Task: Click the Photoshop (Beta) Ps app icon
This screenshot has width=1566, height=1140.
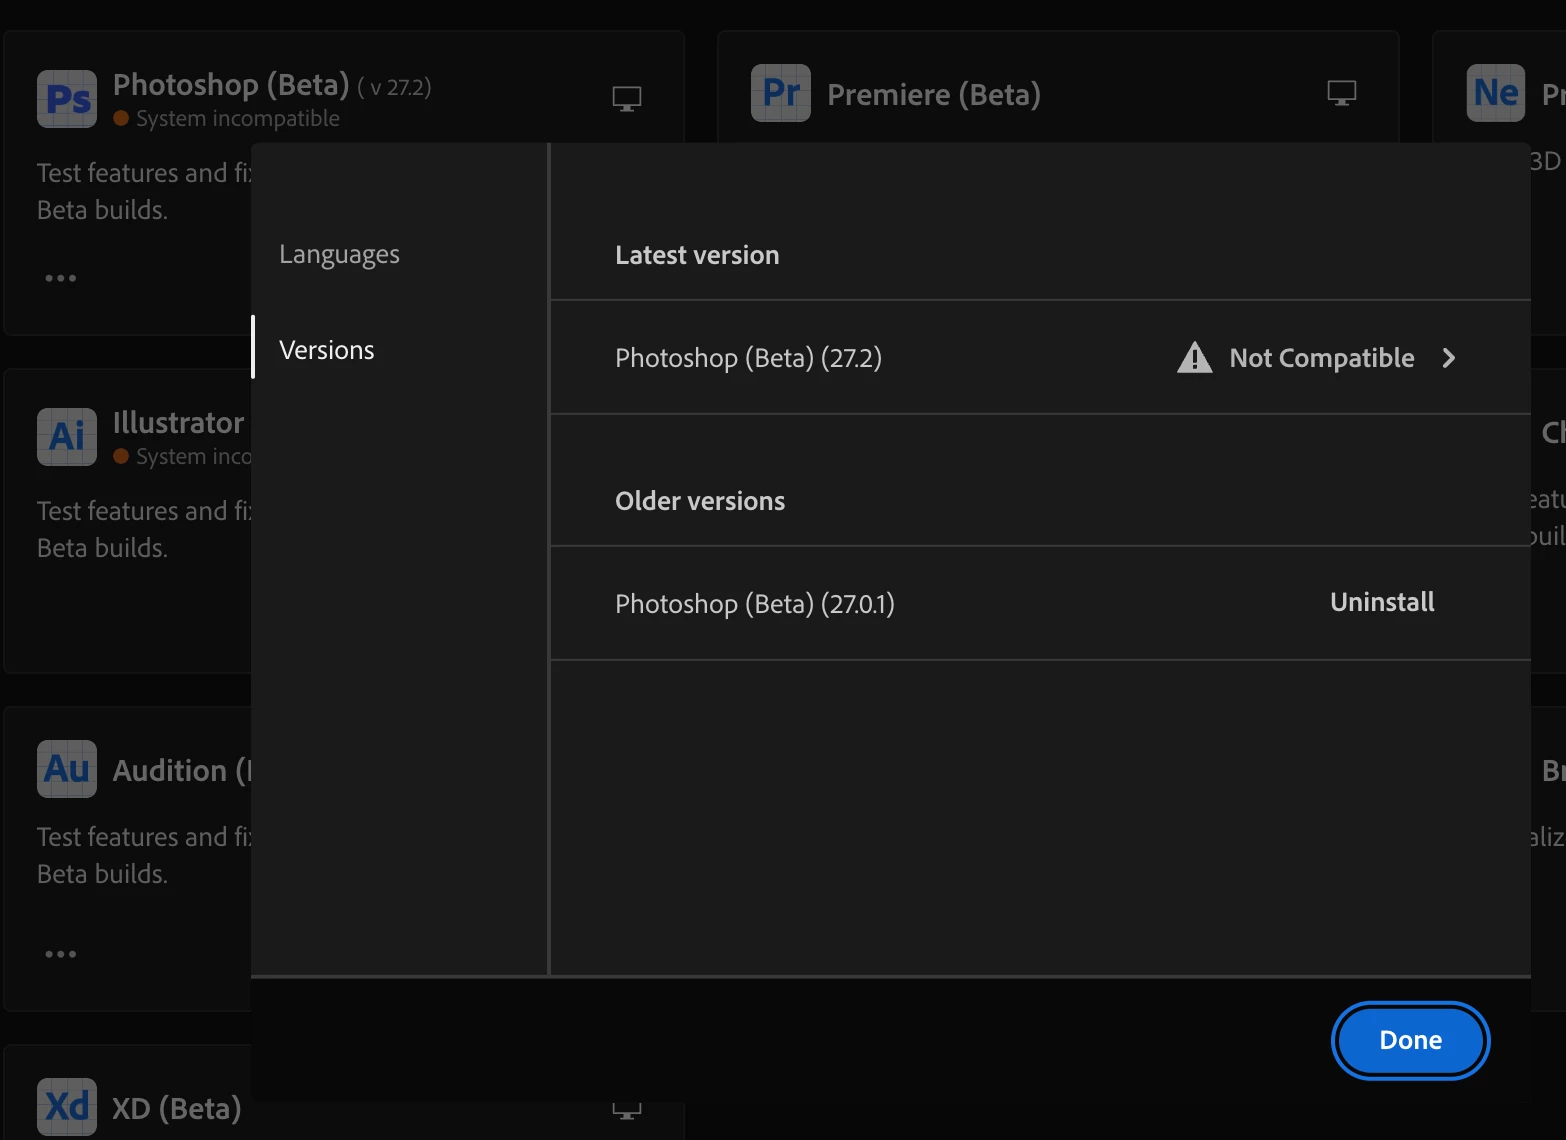Action: click(67, 98)
